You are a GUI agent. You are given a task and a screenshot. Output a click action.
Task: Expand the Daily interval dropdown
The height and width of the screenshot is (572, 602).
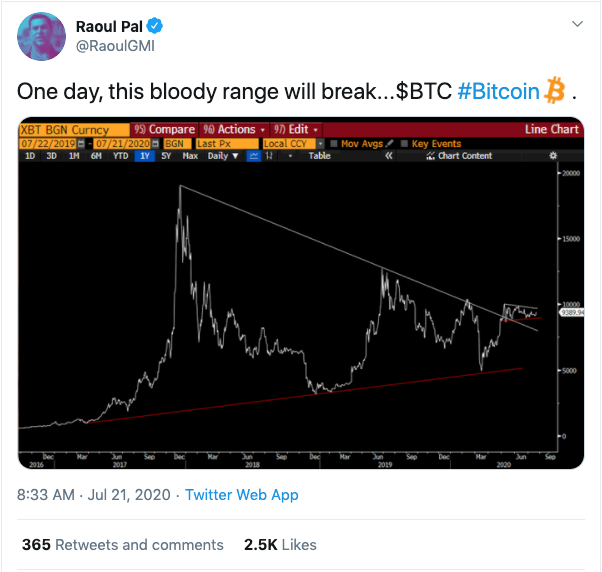pos(219,156)
